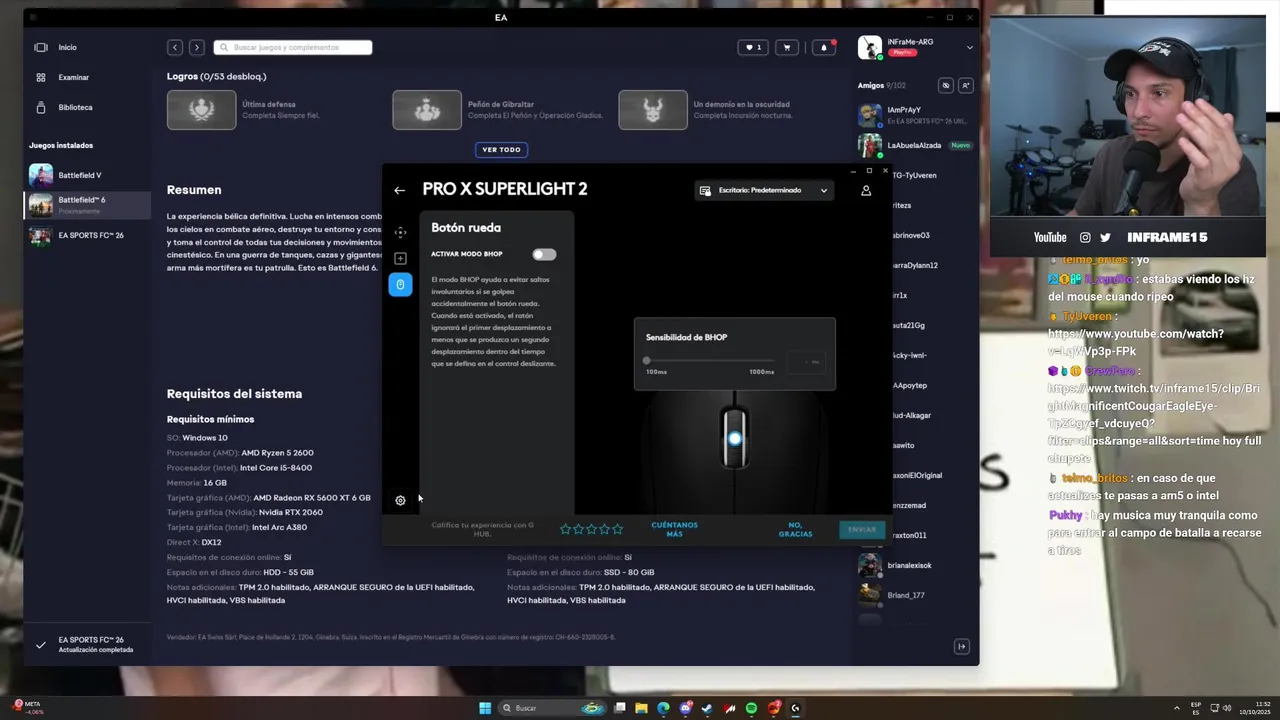
Task: Go forward with the EA app navigation arrow
Action: click(197, 47)
